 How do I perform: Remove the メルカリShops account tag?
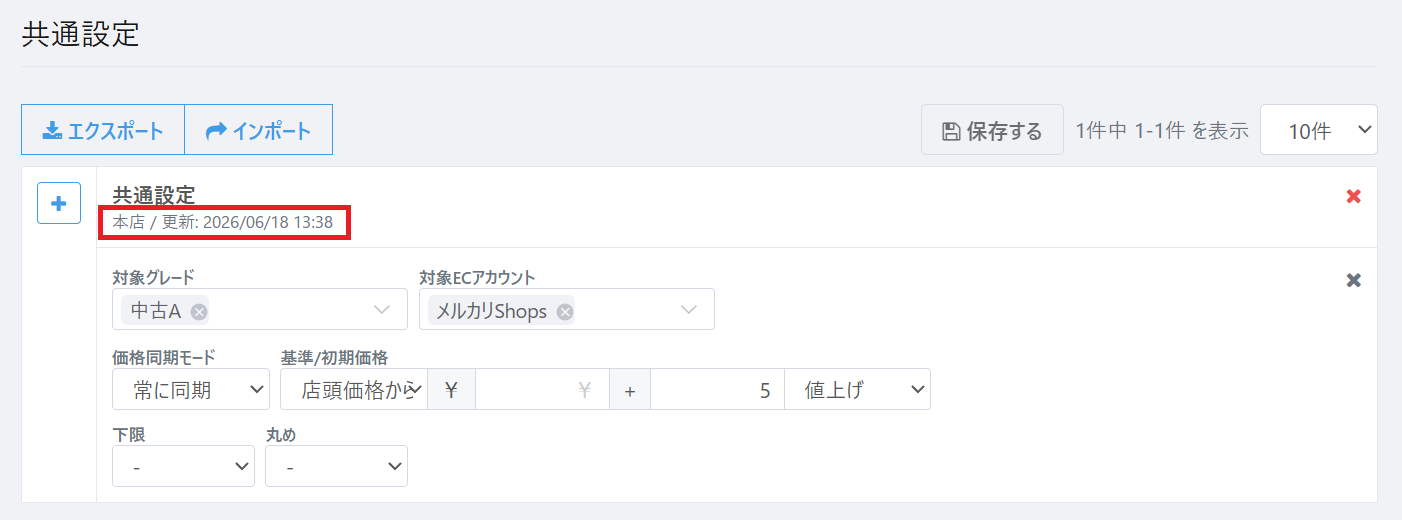point(565,311)
